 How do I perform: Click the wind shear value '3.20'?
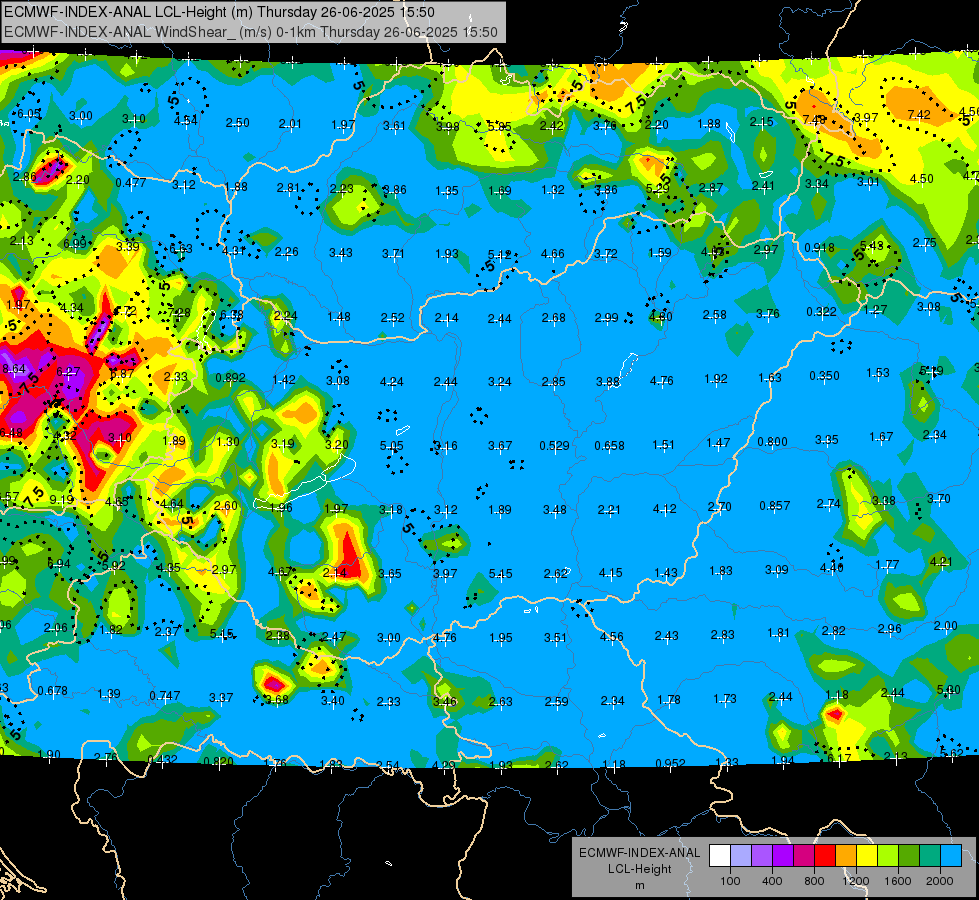(x=337, y=444)
